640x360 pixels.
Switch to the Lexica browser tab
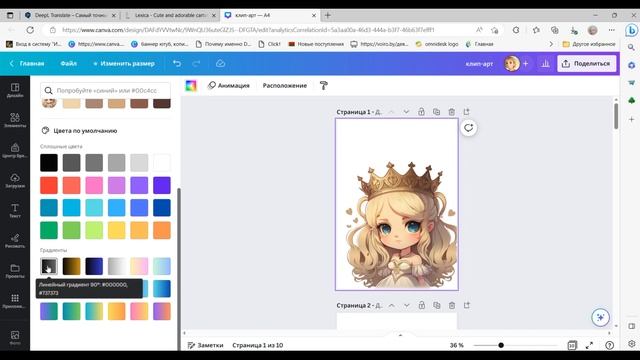[x=170, y=15]
